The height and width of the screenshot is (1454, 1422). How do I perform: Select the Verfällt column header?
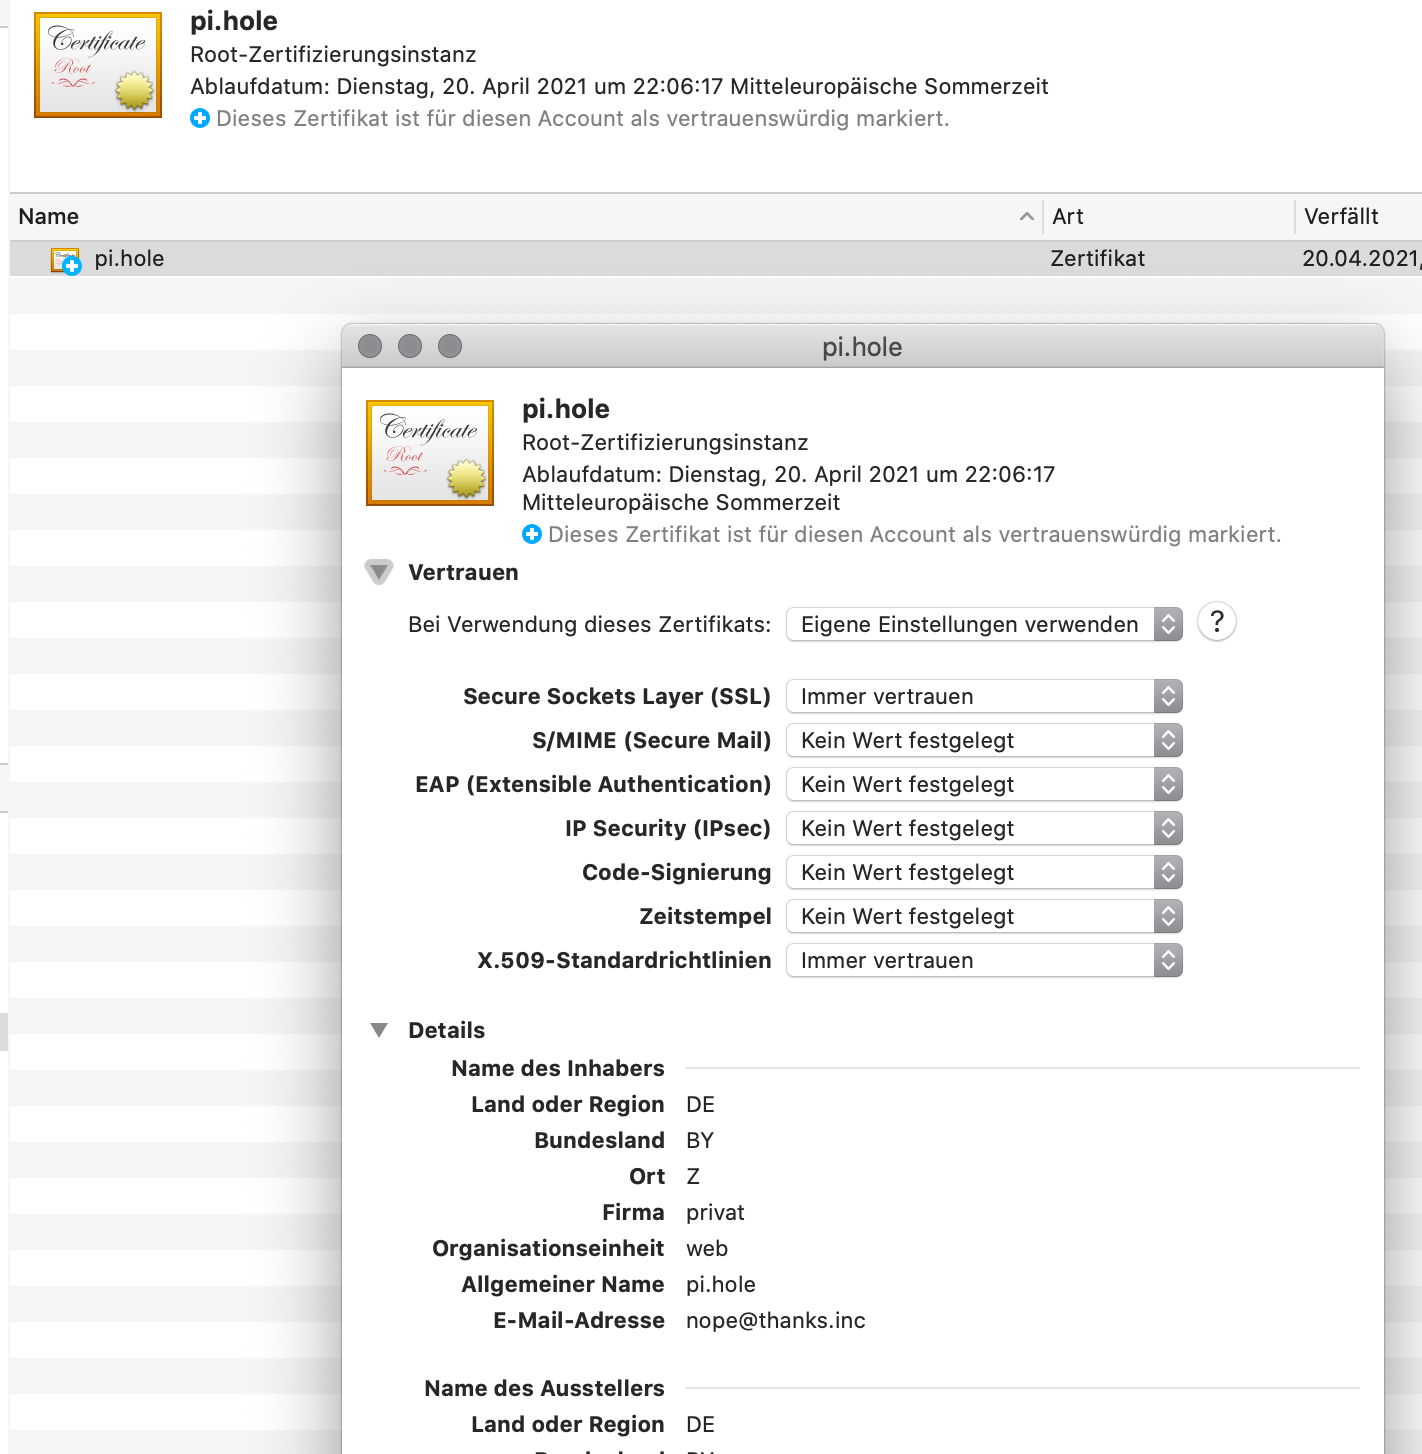pyautogui.click(x=1341, y=216)
